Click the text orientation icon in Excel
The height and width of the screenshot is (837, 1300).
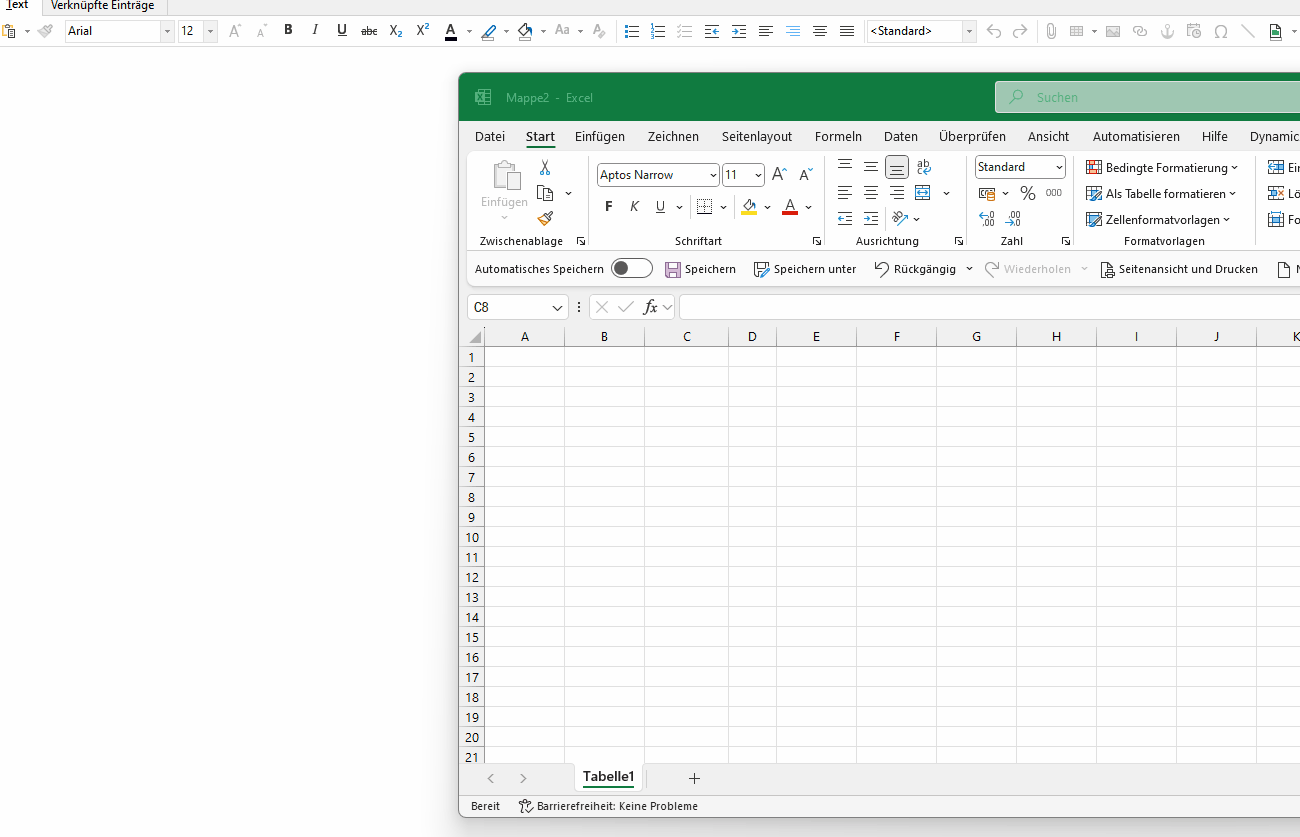899,219
